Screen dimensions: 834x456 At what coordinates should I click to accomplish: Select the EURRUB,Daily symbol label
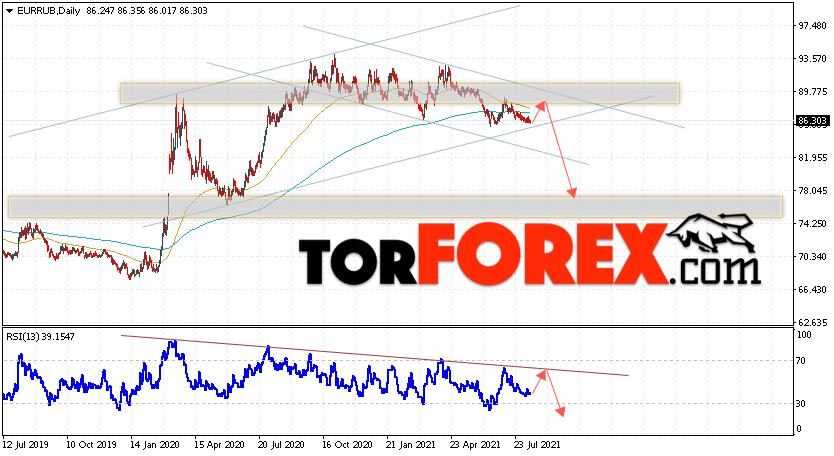[49, 11]
